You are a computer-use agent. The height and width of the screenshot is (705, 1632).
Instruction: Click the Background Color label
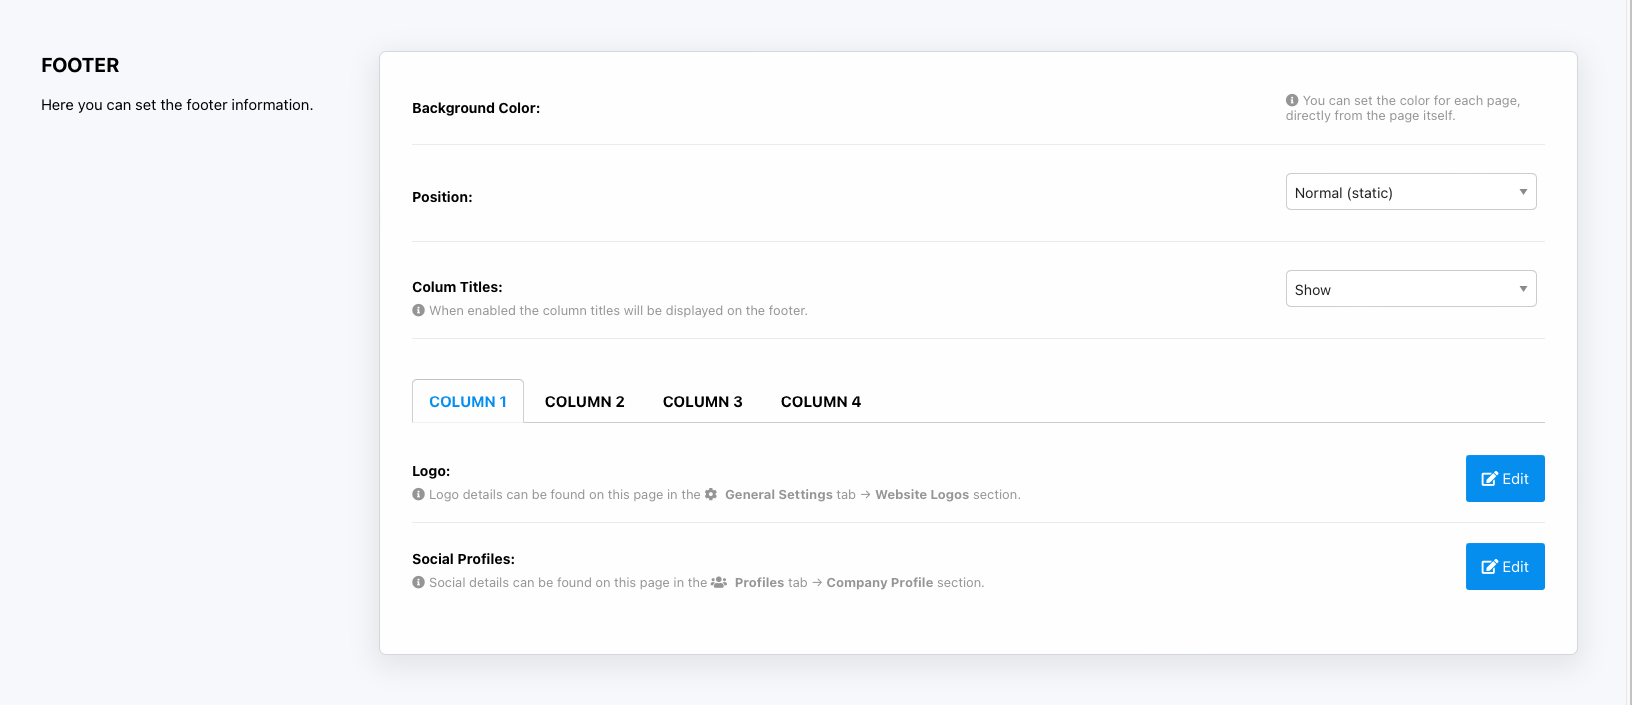click(476, 108)
